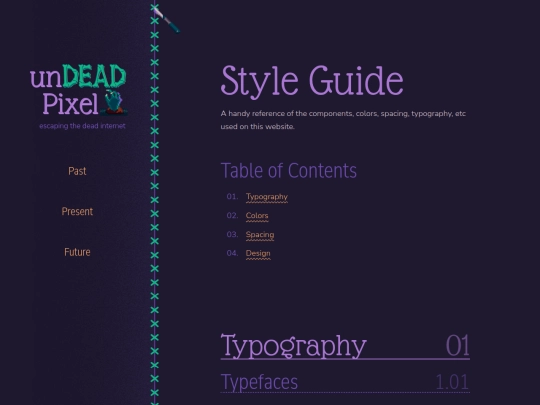540x405 pixels.
Task: Jump to Colors section link
Action: [257, 216]
